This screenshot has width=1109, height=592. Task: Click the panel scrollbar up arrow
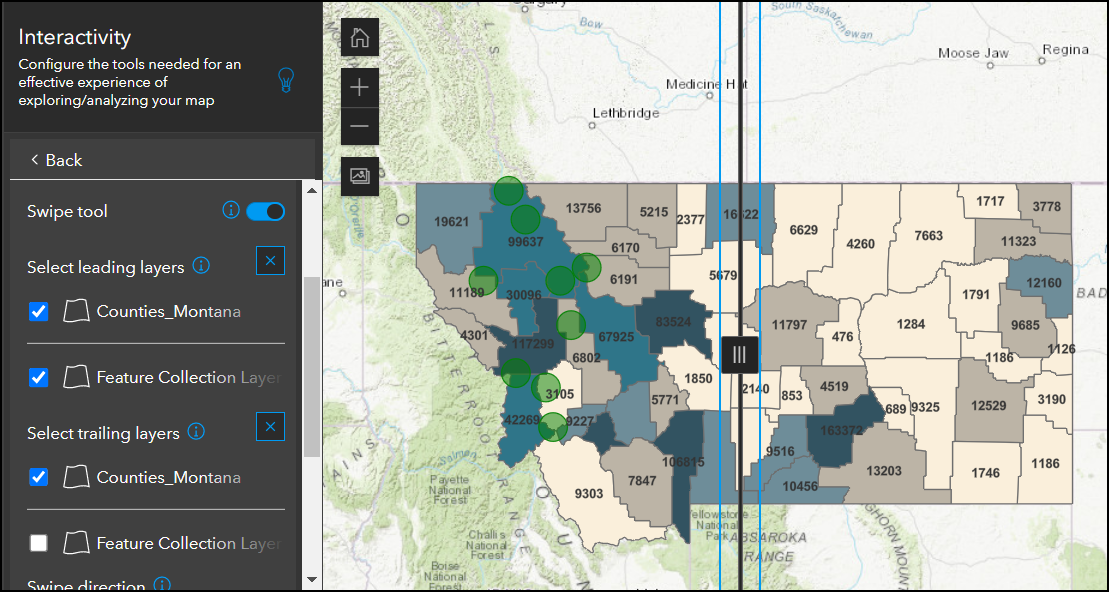pyautogui.click(x=311, y=189)
